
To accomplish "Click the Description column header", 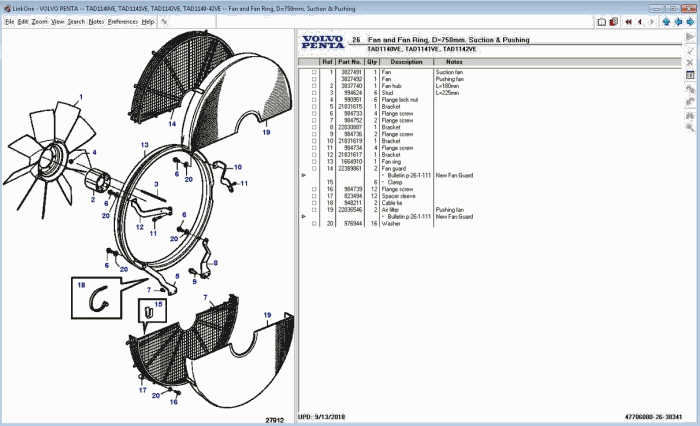I will pos(407,62).
